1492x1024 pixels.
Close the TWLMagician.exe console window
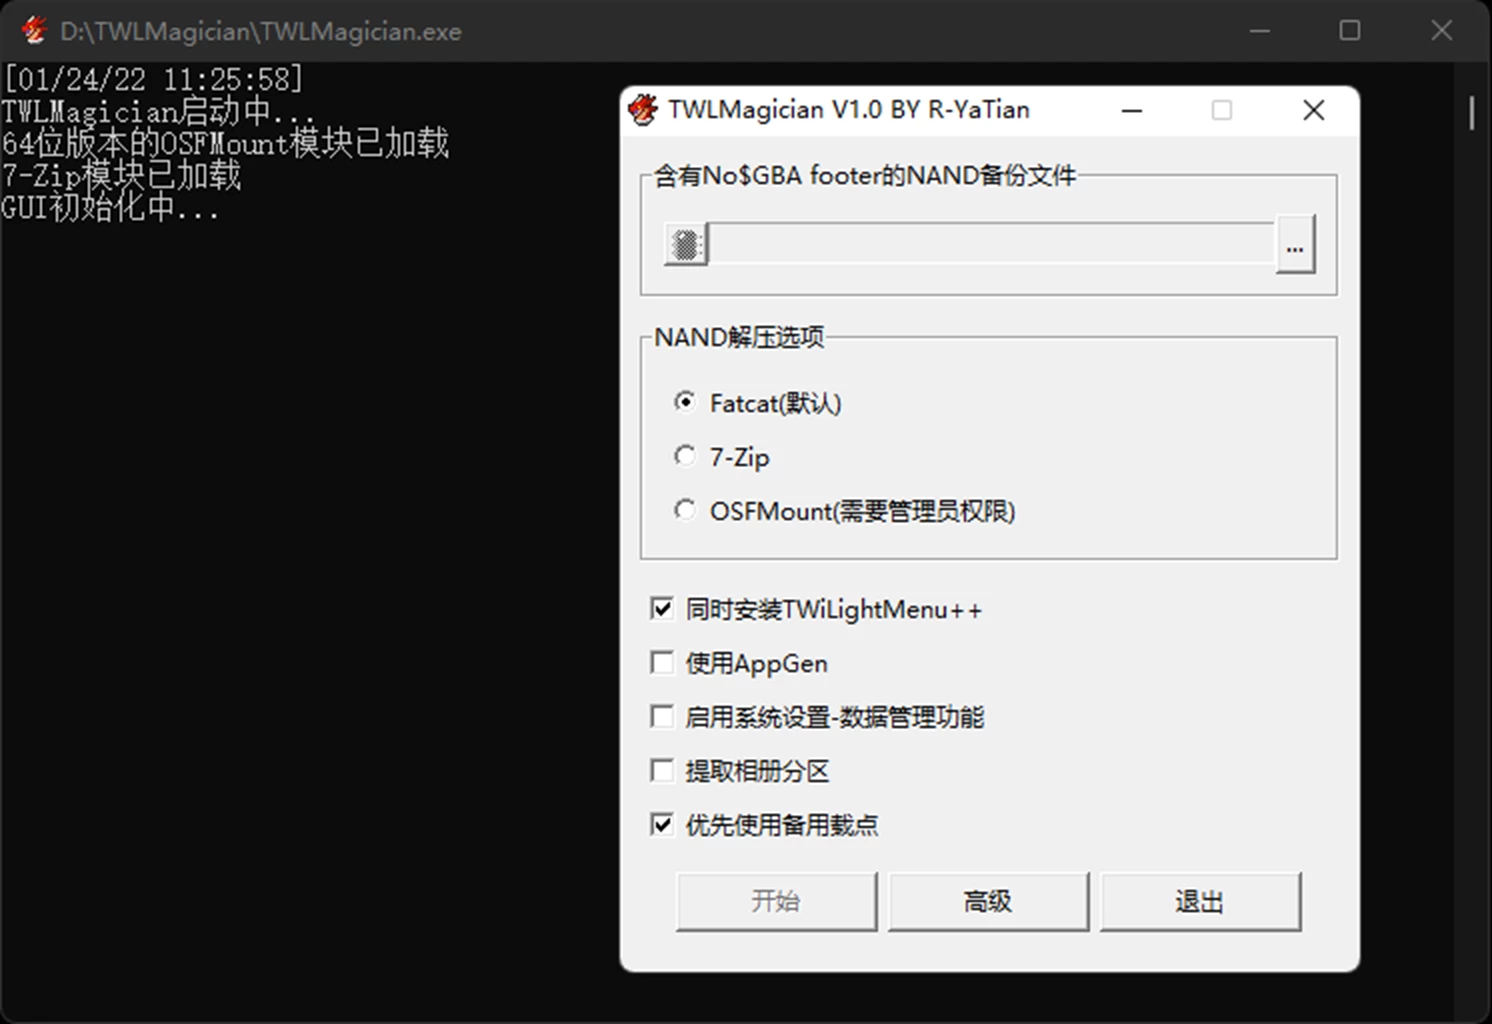tap(1442, 31)
